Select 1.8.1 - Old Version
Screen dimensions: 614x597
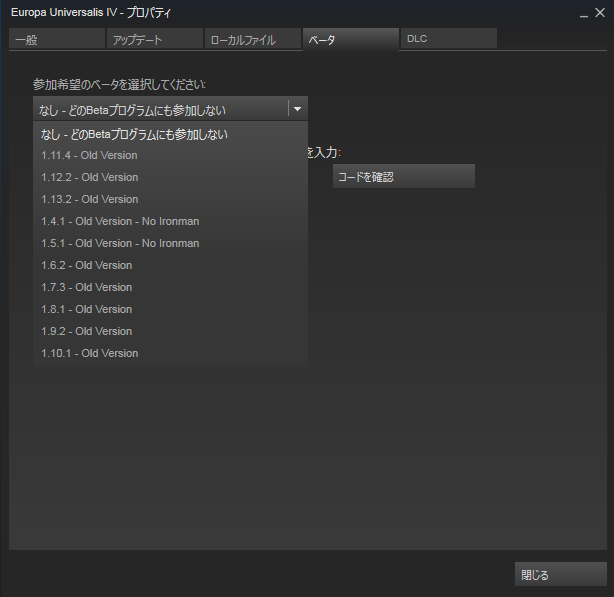(170, 309)
